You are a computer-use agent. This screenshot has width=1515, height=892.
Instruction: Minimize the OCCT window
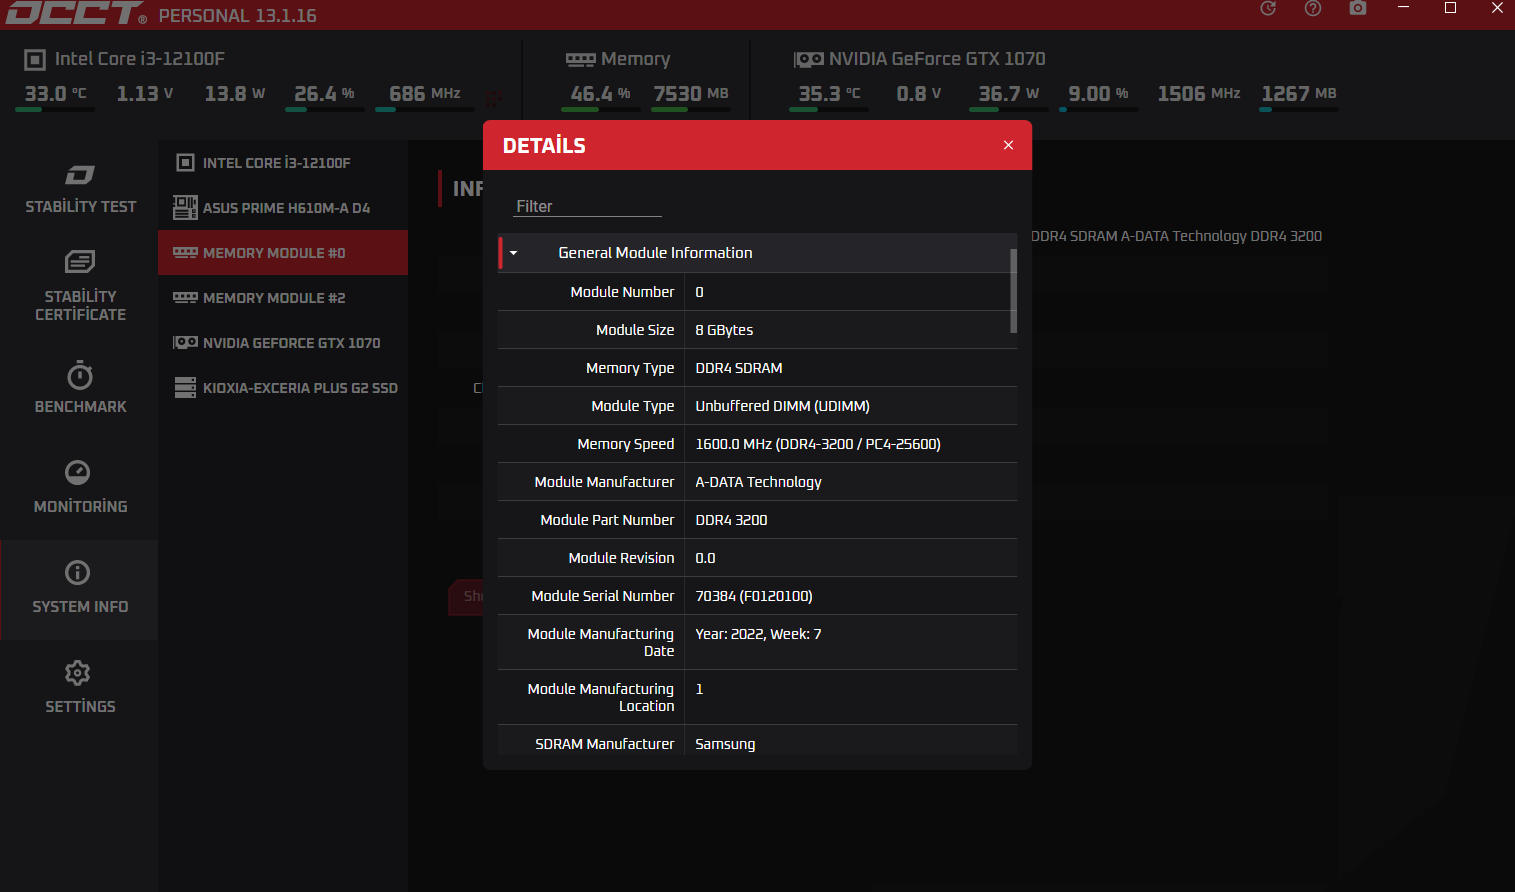click(x=1403, y=8)
